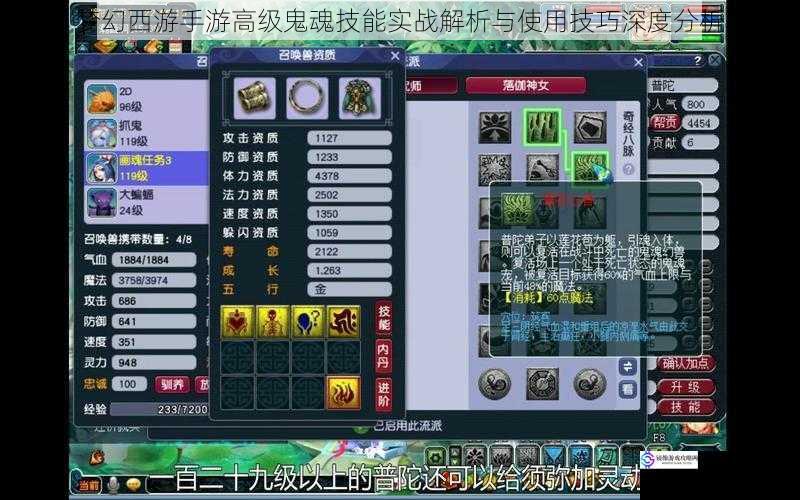Close the school meridian window
The height and width of the screenshot is (500, 800).
[x=638, y=62]
